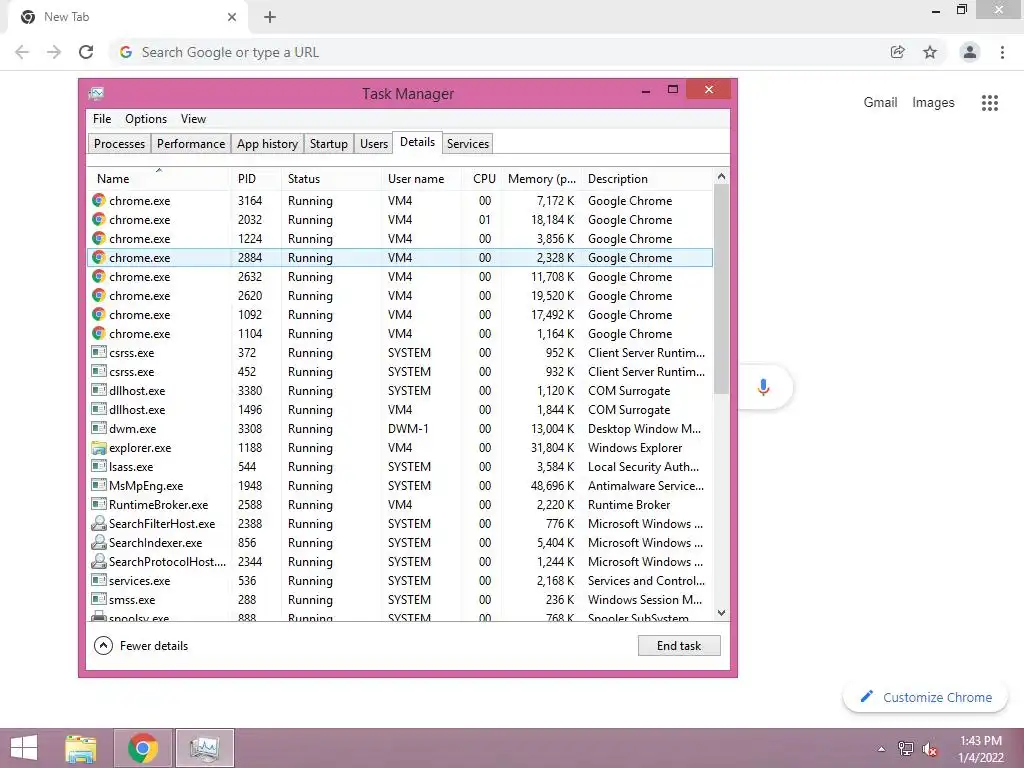This screenshot has height=768, width=1024.
Task: Reload the page in Chrome
Action: click(x=86, y=52)
